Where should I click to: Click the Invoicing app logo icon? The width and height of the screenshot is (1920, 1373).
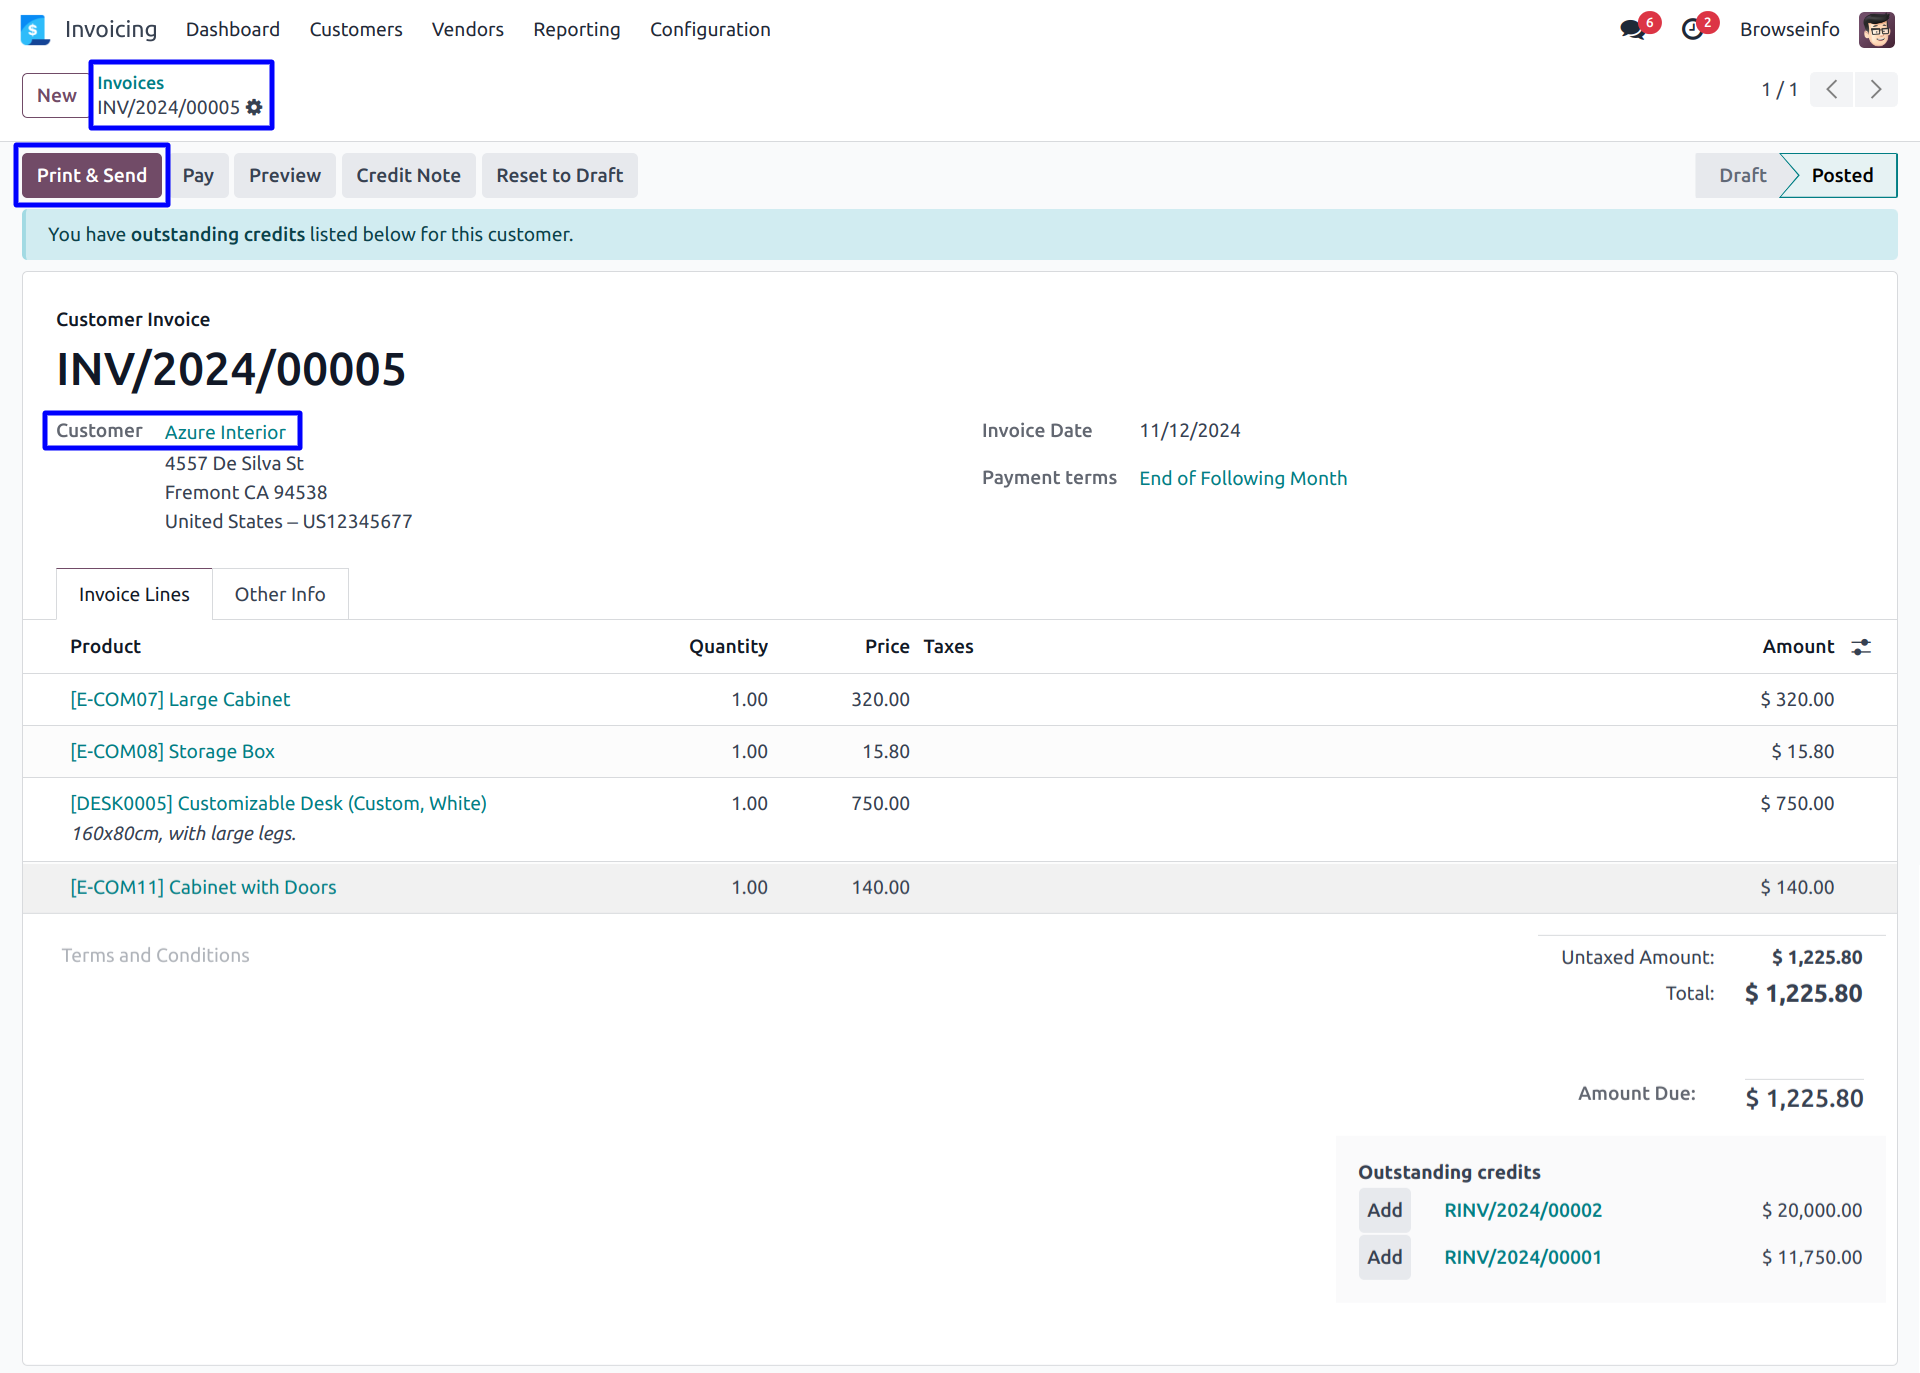tap(34, 30)
